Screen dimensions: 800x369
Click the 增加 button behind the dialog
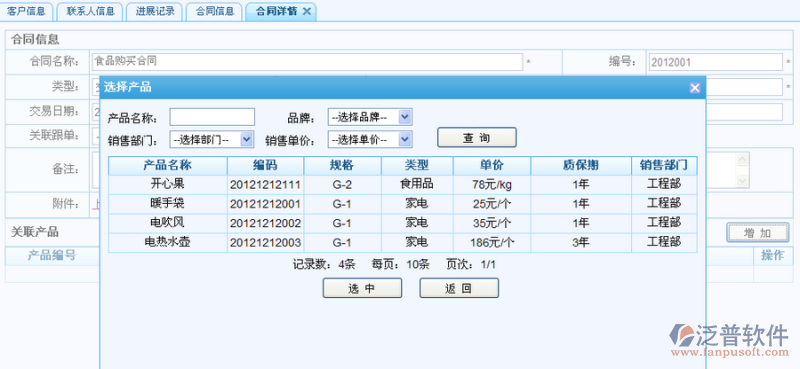click(758, 233)
